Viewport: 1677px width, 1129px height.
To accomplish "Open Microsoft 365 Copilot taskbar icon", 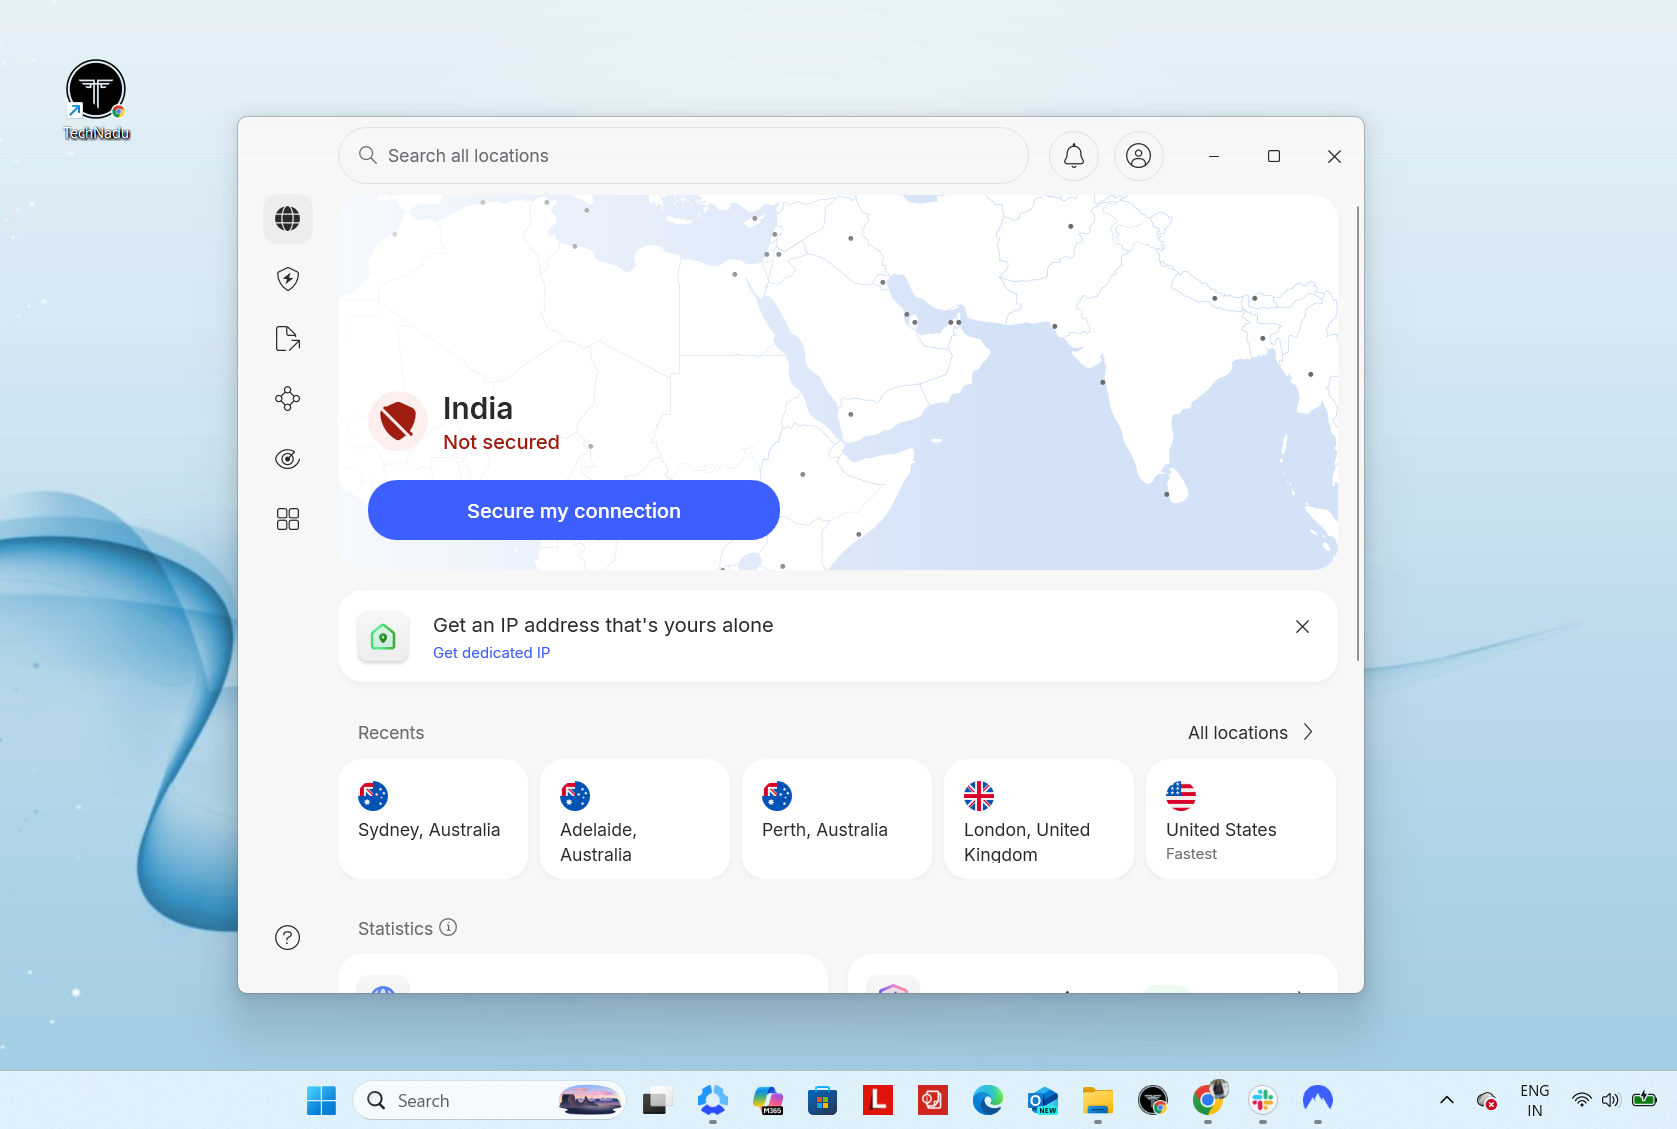I will 768,1100.
